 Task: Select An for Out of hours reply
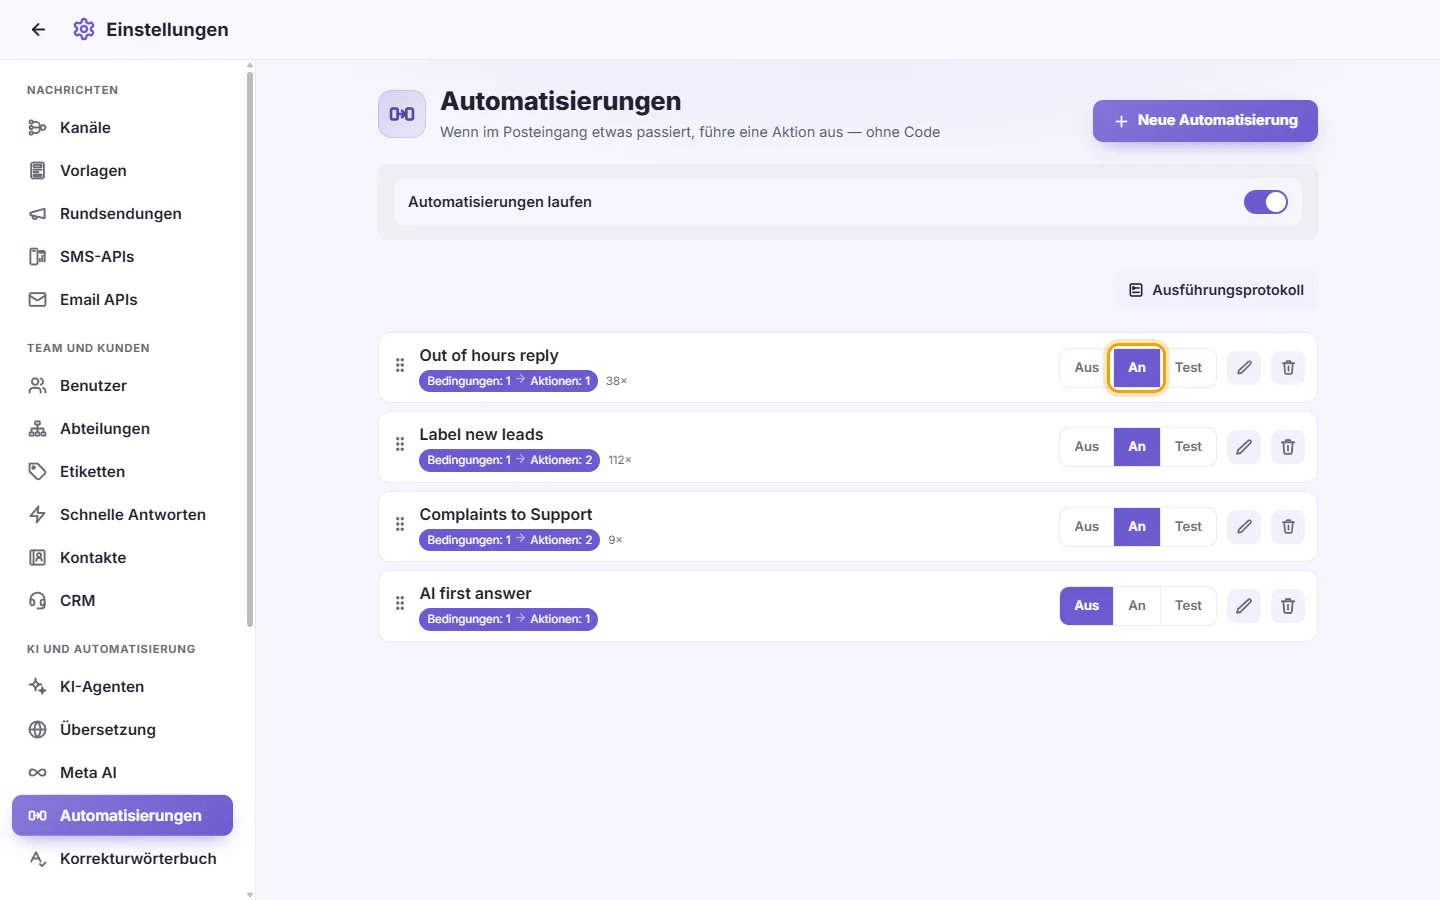[1137, 368]
